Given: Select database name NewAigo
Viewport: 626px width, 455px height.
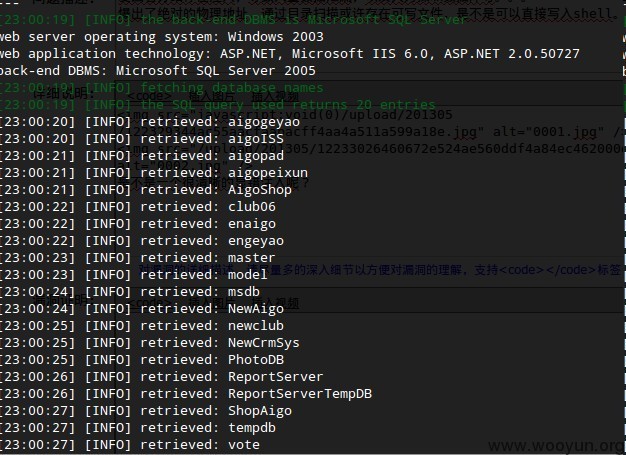Looking at the screenshot, I should (x=256, y=309).
